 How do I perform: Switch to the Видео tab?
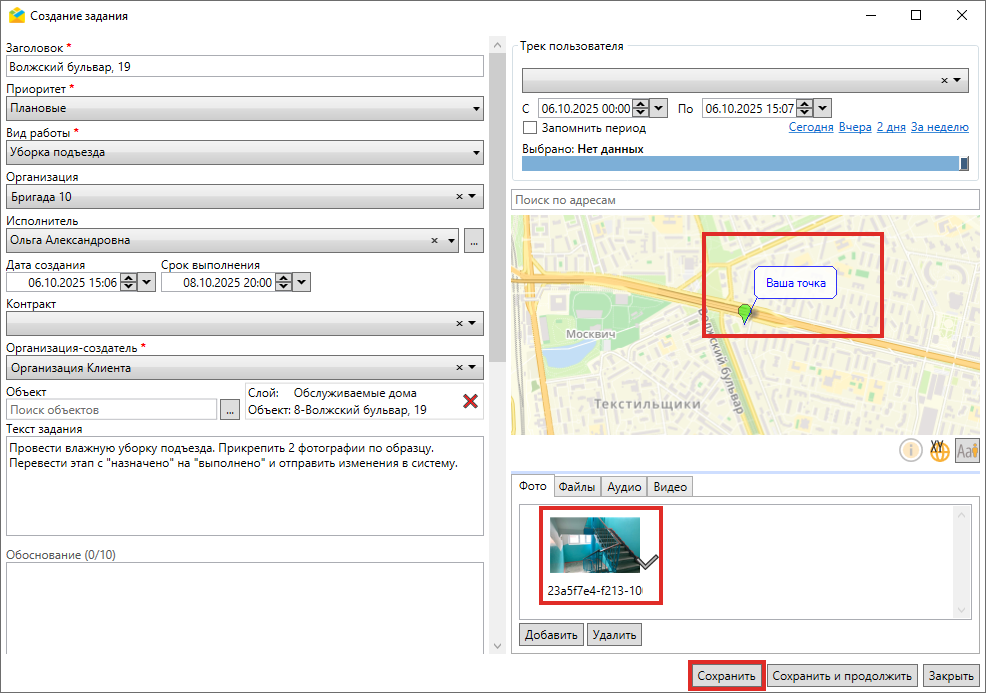pyautogui.click(x=670, y=487)
